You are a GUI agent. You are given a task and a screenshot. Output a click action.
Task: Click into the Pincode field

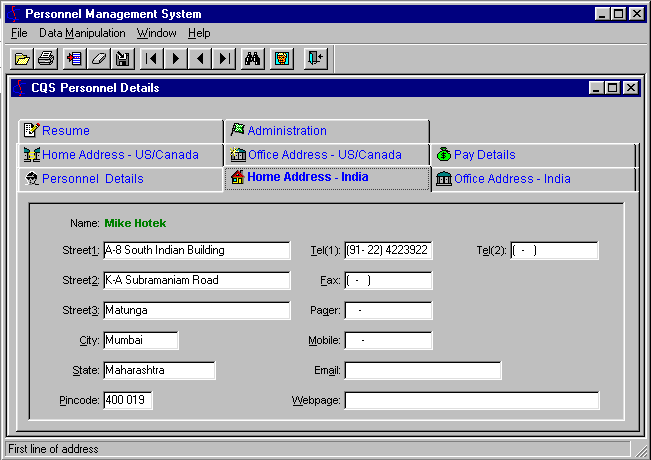pyautogui.click(x=127, y=401)
